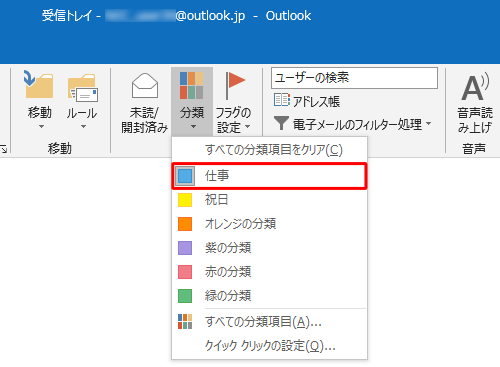Select オレンジの分類 from the menu
Viewport: 500px width, 367px height.
point(269,224)
